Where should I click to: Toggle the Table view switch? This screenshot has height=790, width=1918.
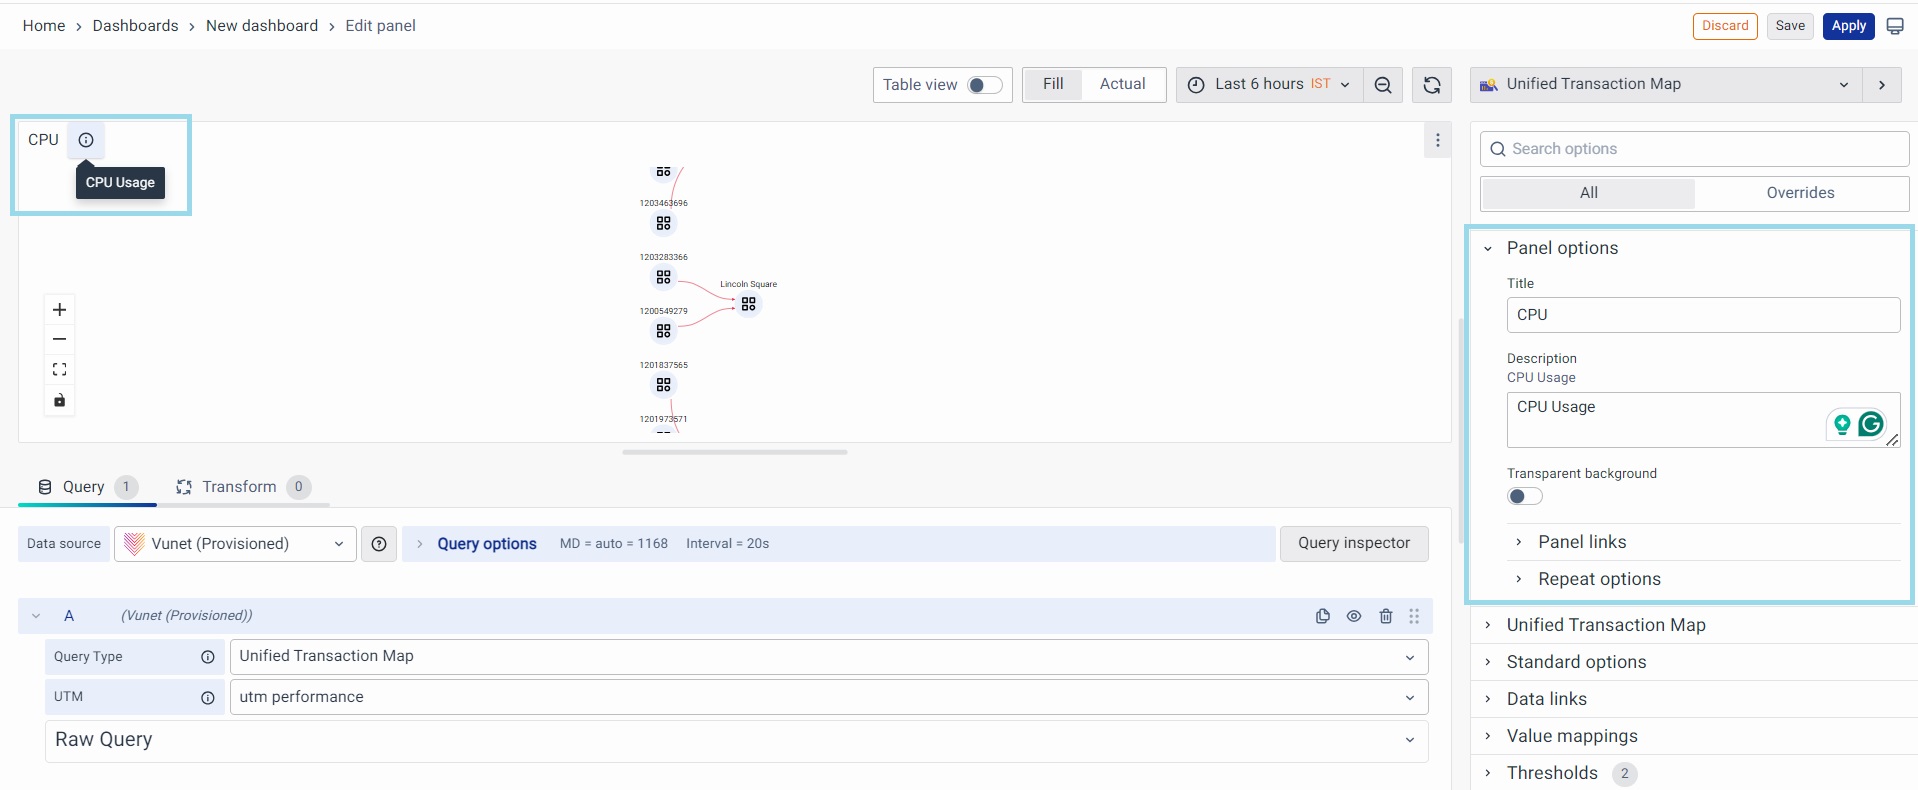tap(984, 85)
